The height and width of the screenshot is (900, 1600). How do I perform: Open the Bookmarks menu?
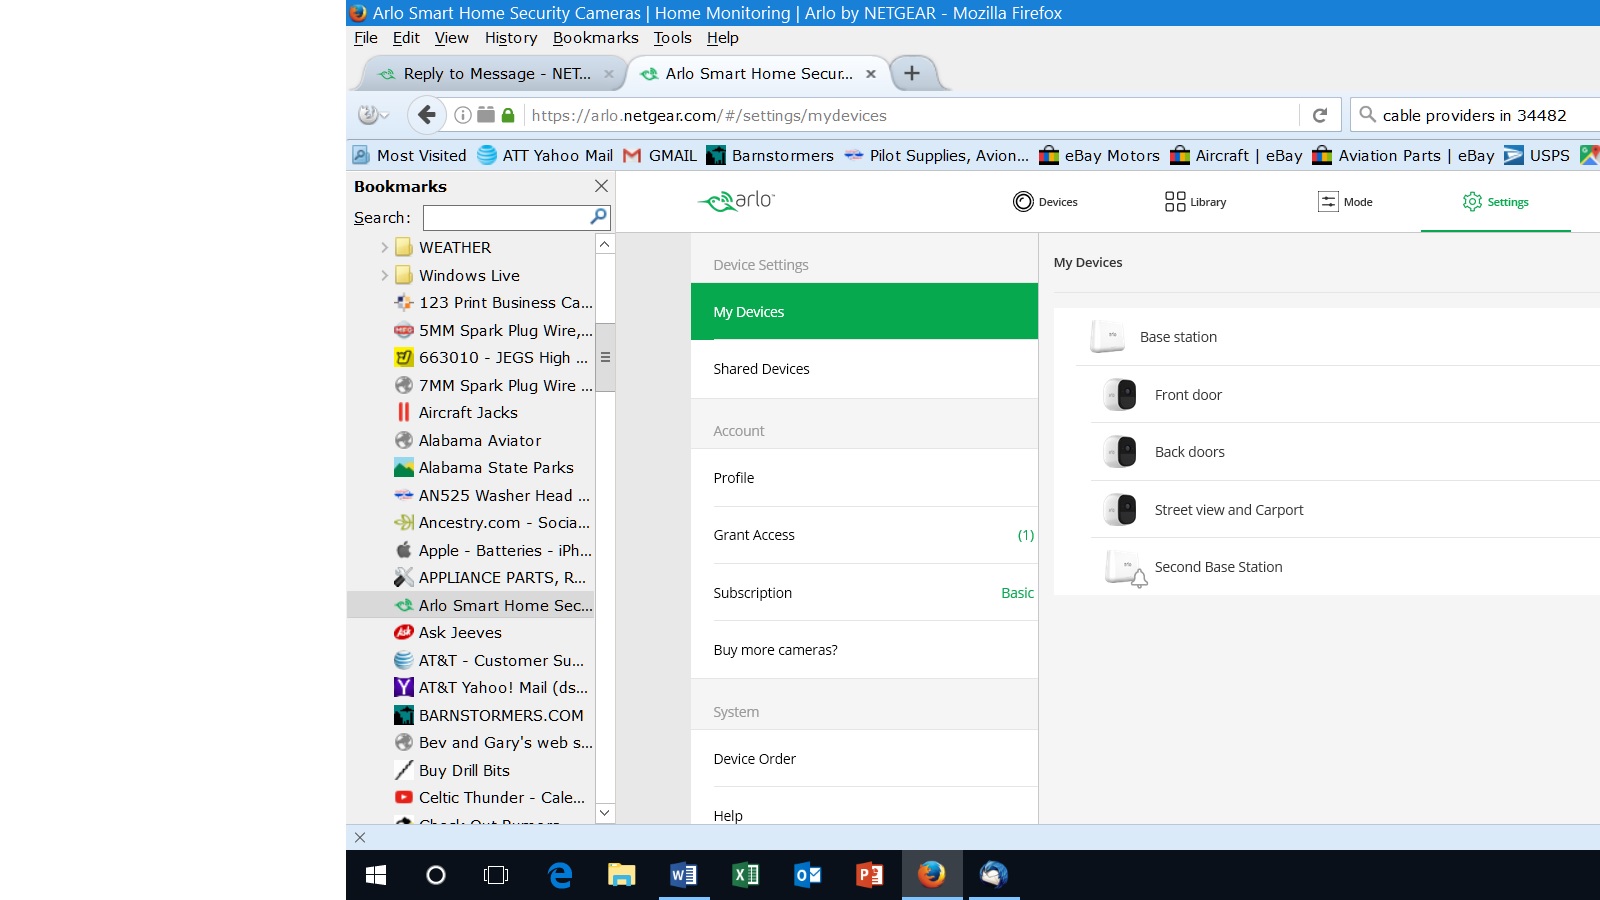(x=595, y=38)
